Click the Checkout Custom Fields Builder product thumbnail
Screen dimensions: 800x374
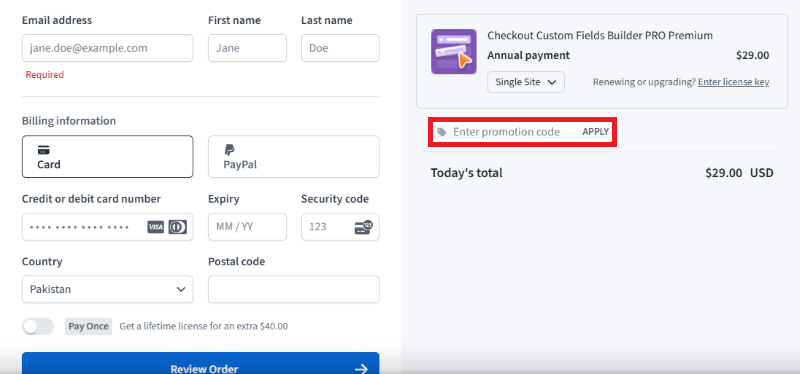click(x=454, y=52)
